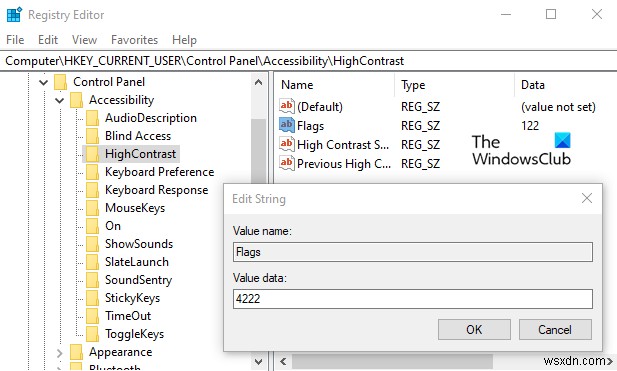This screenshot has width=617, height=371.
Task: Click the SoundSentry folder icon
Action: [92, 280]
